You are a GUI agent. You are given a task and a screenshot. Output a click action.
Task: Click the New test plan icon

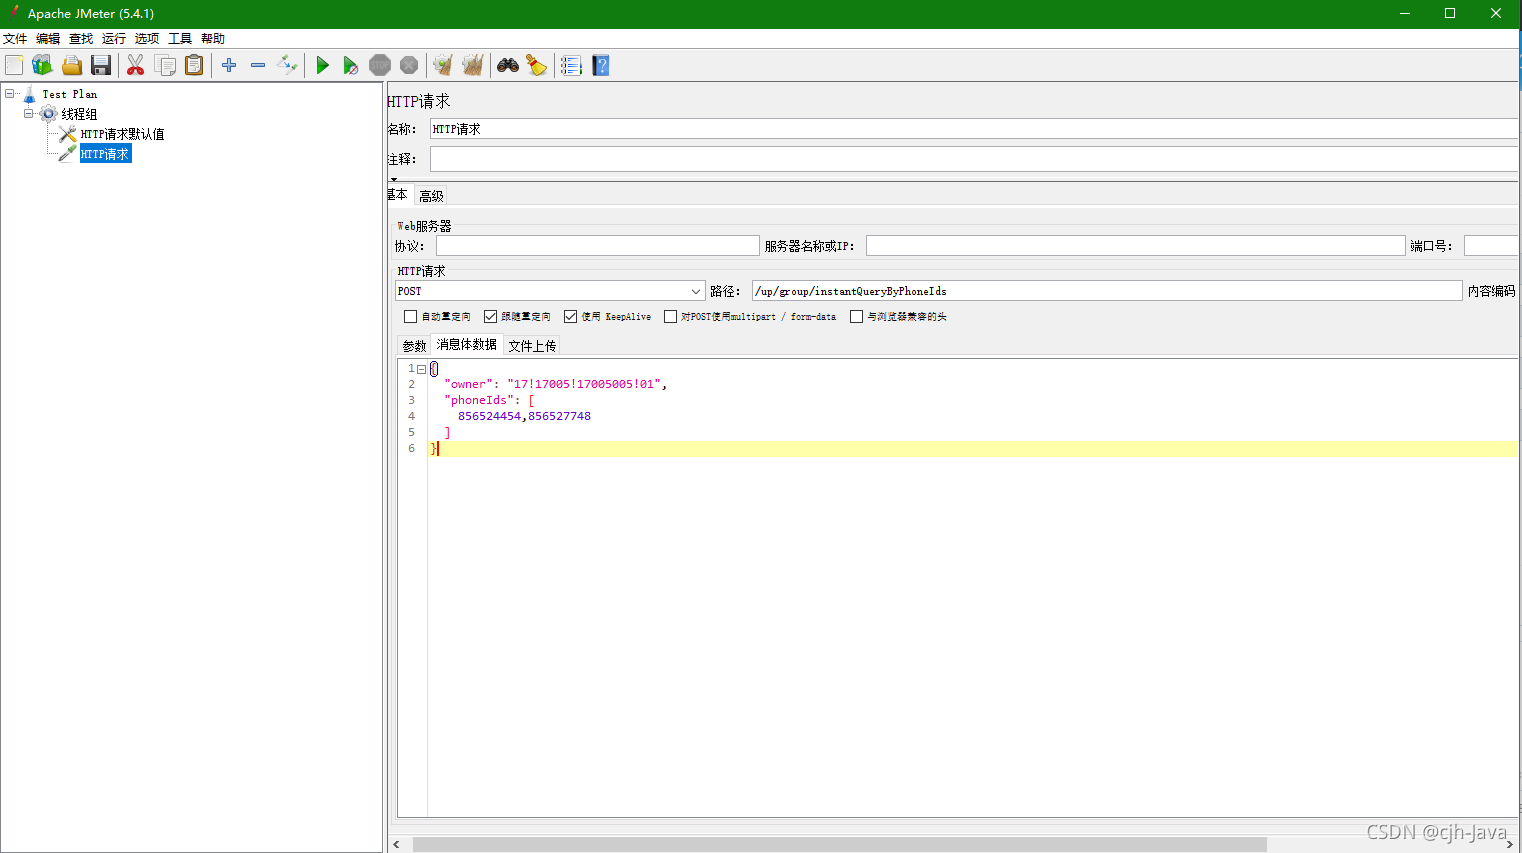point(14,65)
